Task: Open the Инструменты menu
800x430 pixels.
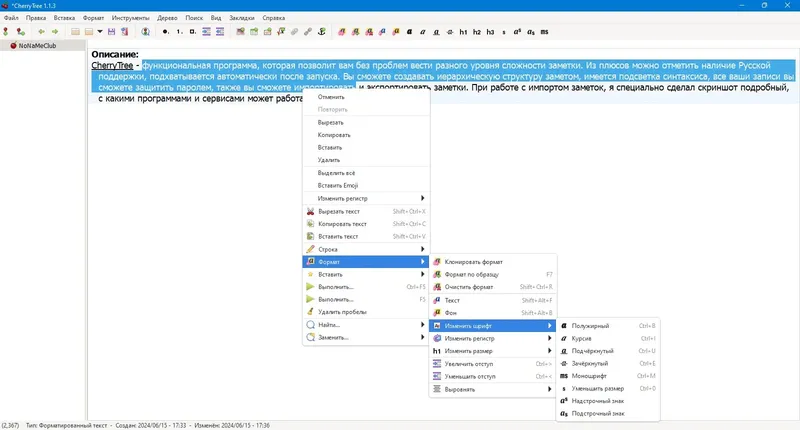Action: click(131, 18)
